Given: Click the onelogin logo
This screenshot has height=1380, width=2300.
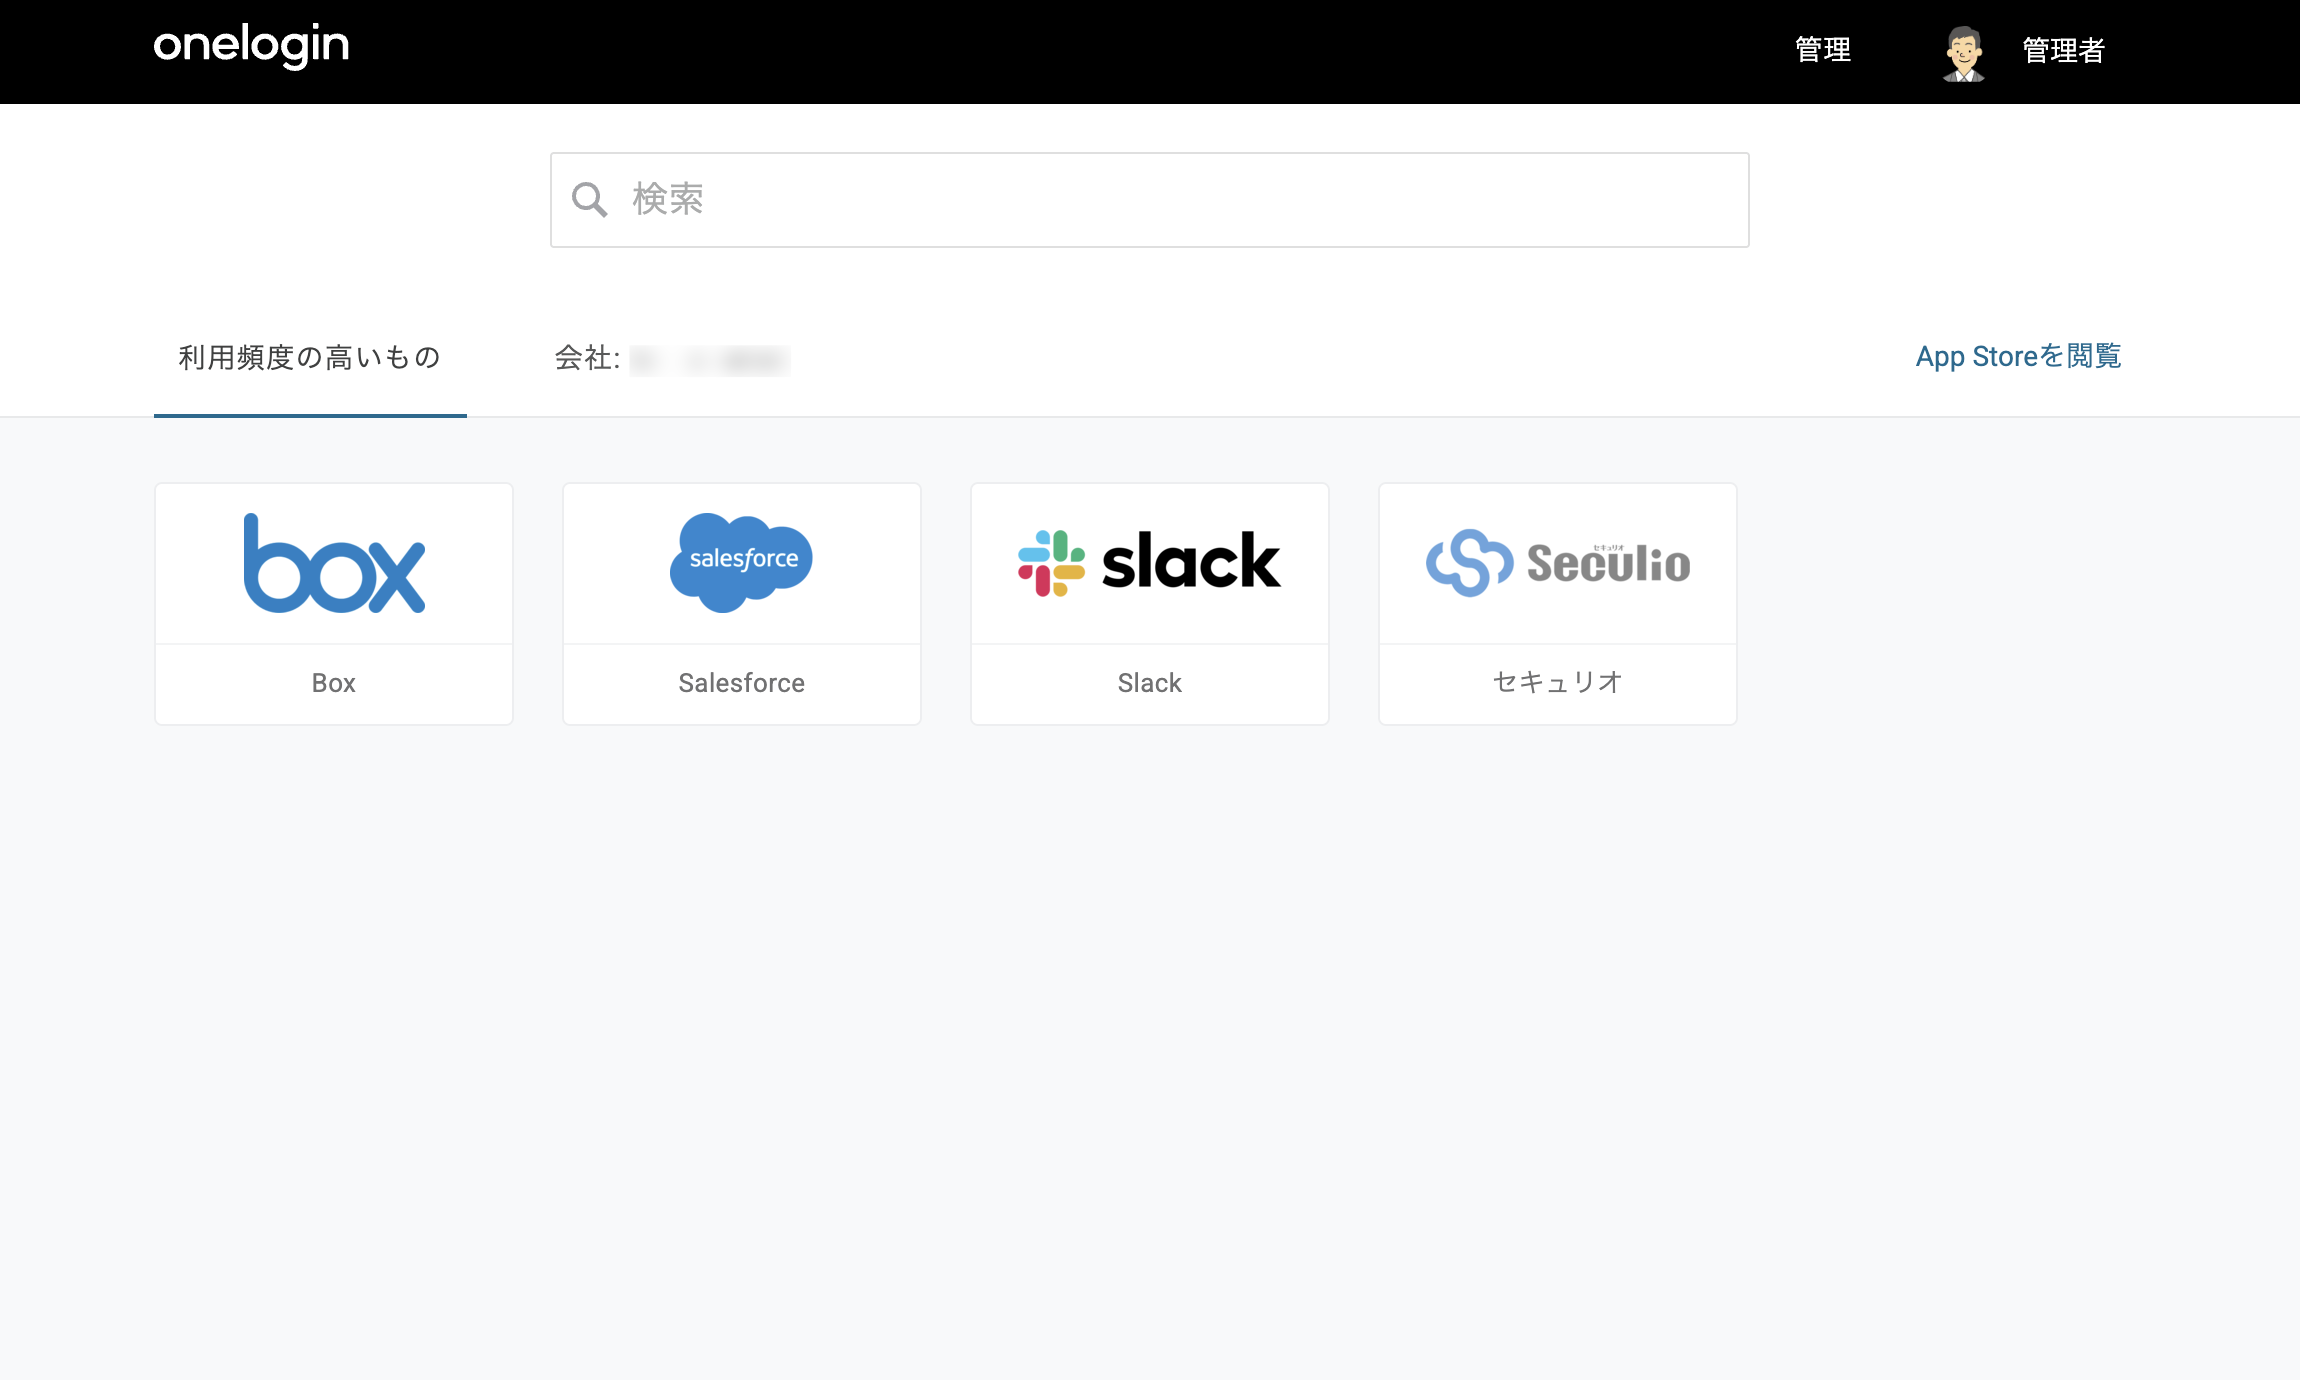Looking at the screenshot, I should point(251,47).
